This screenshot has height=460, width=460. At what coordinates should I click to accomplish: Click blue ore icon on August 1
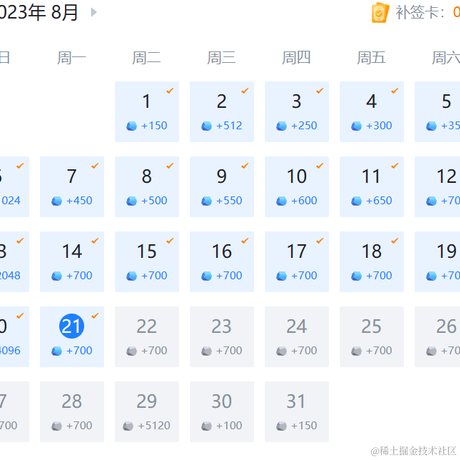tap(132, 126)
